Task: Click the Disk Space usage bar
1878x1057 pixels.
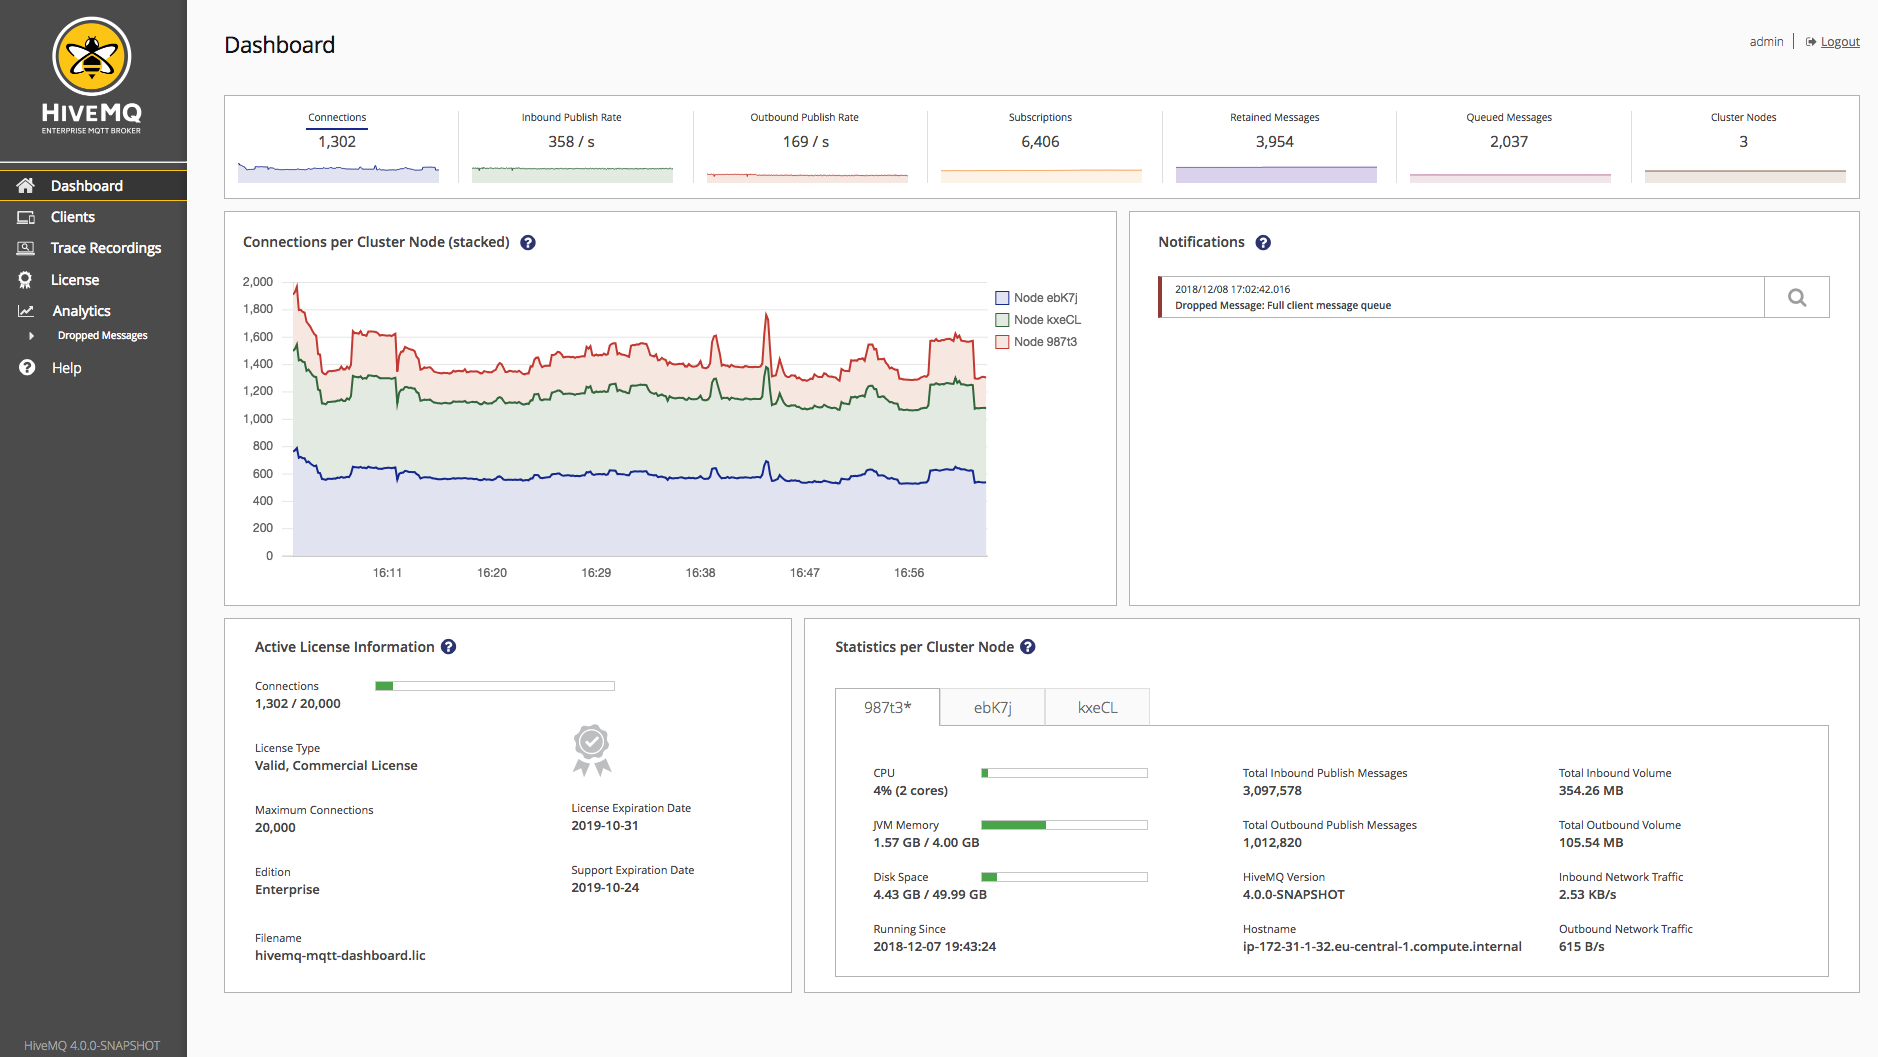Action: [x=1064, y=877]
